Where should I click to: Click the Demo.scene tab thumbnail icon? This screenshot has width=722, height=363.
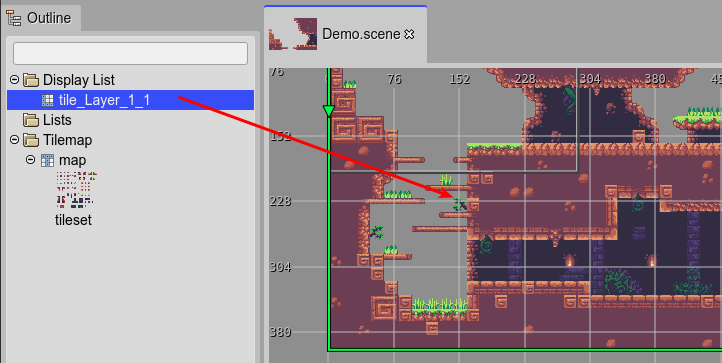pyautogui.click(x=293, y=34)
